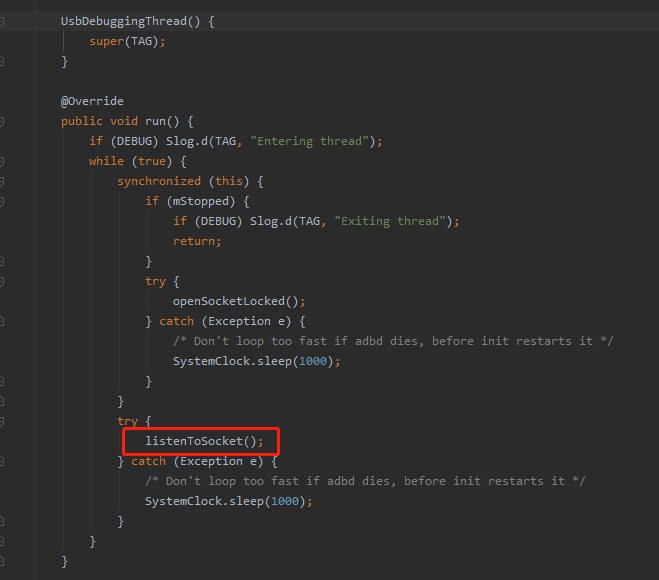Click the comment line below the openSocketLocked catch
This screenshot has height=580, width=659.
pyautogui.click(x=393, y=341)
